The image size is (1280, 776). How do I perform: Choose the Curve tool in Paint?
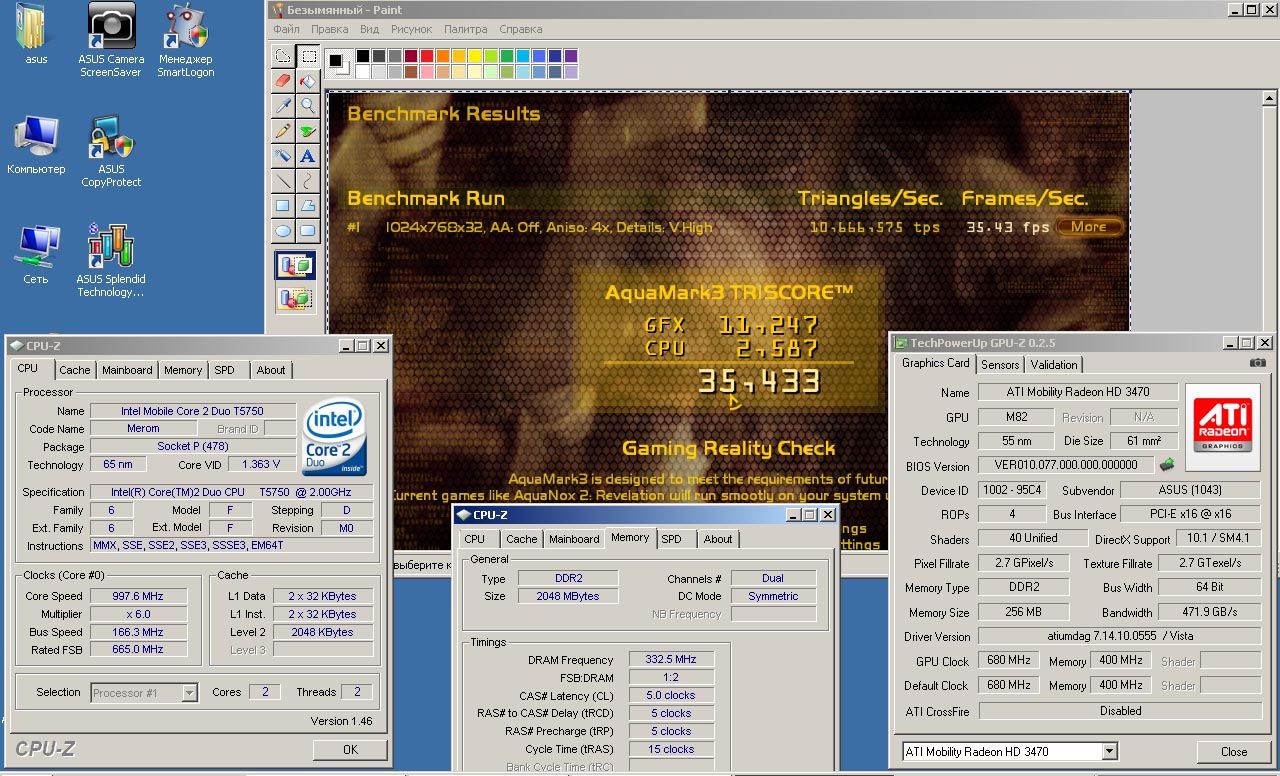click(308, 181)
